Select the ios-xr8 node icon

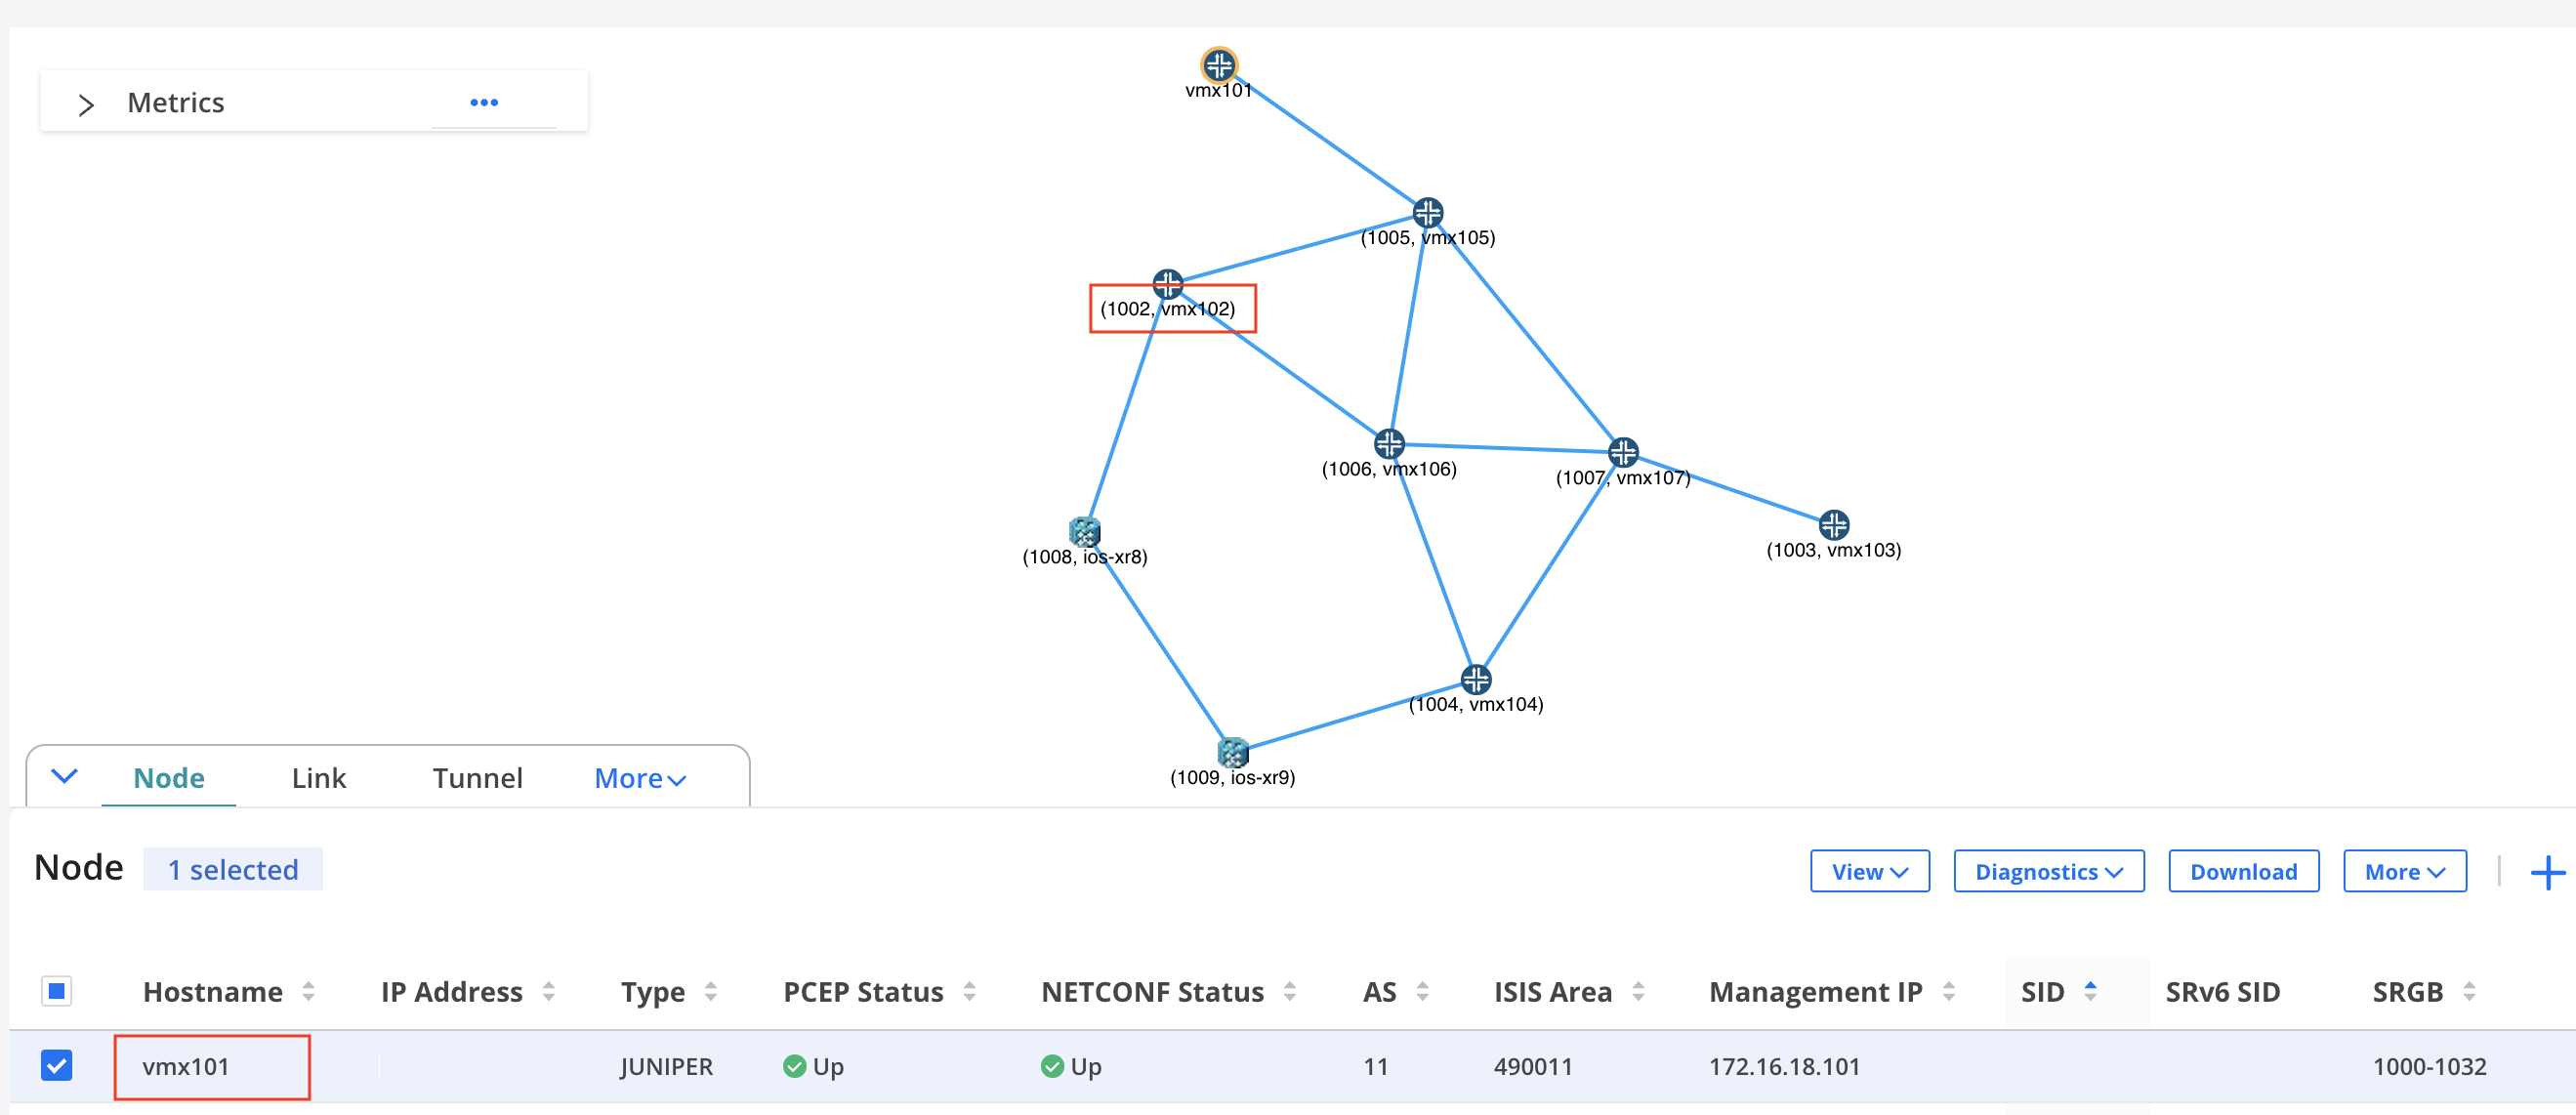(x=1084, y=531)
